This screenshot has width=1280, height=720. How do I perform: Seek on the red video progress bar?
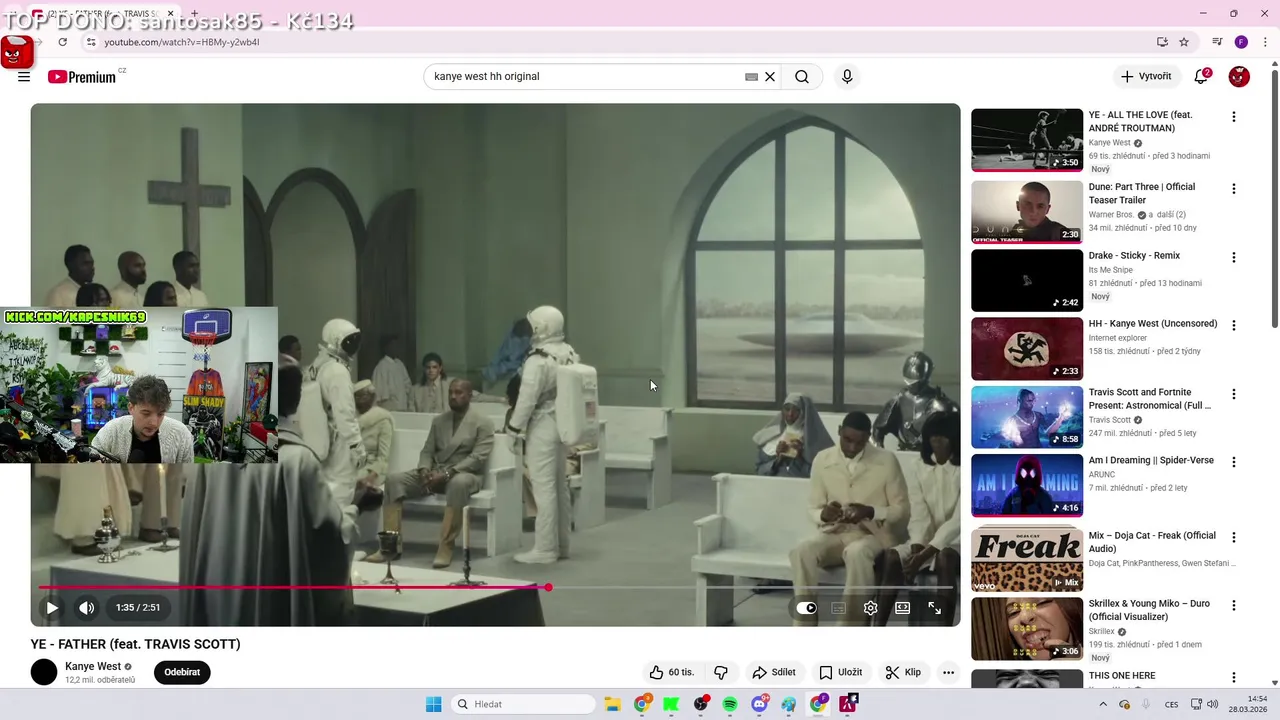tap(495, 587)
